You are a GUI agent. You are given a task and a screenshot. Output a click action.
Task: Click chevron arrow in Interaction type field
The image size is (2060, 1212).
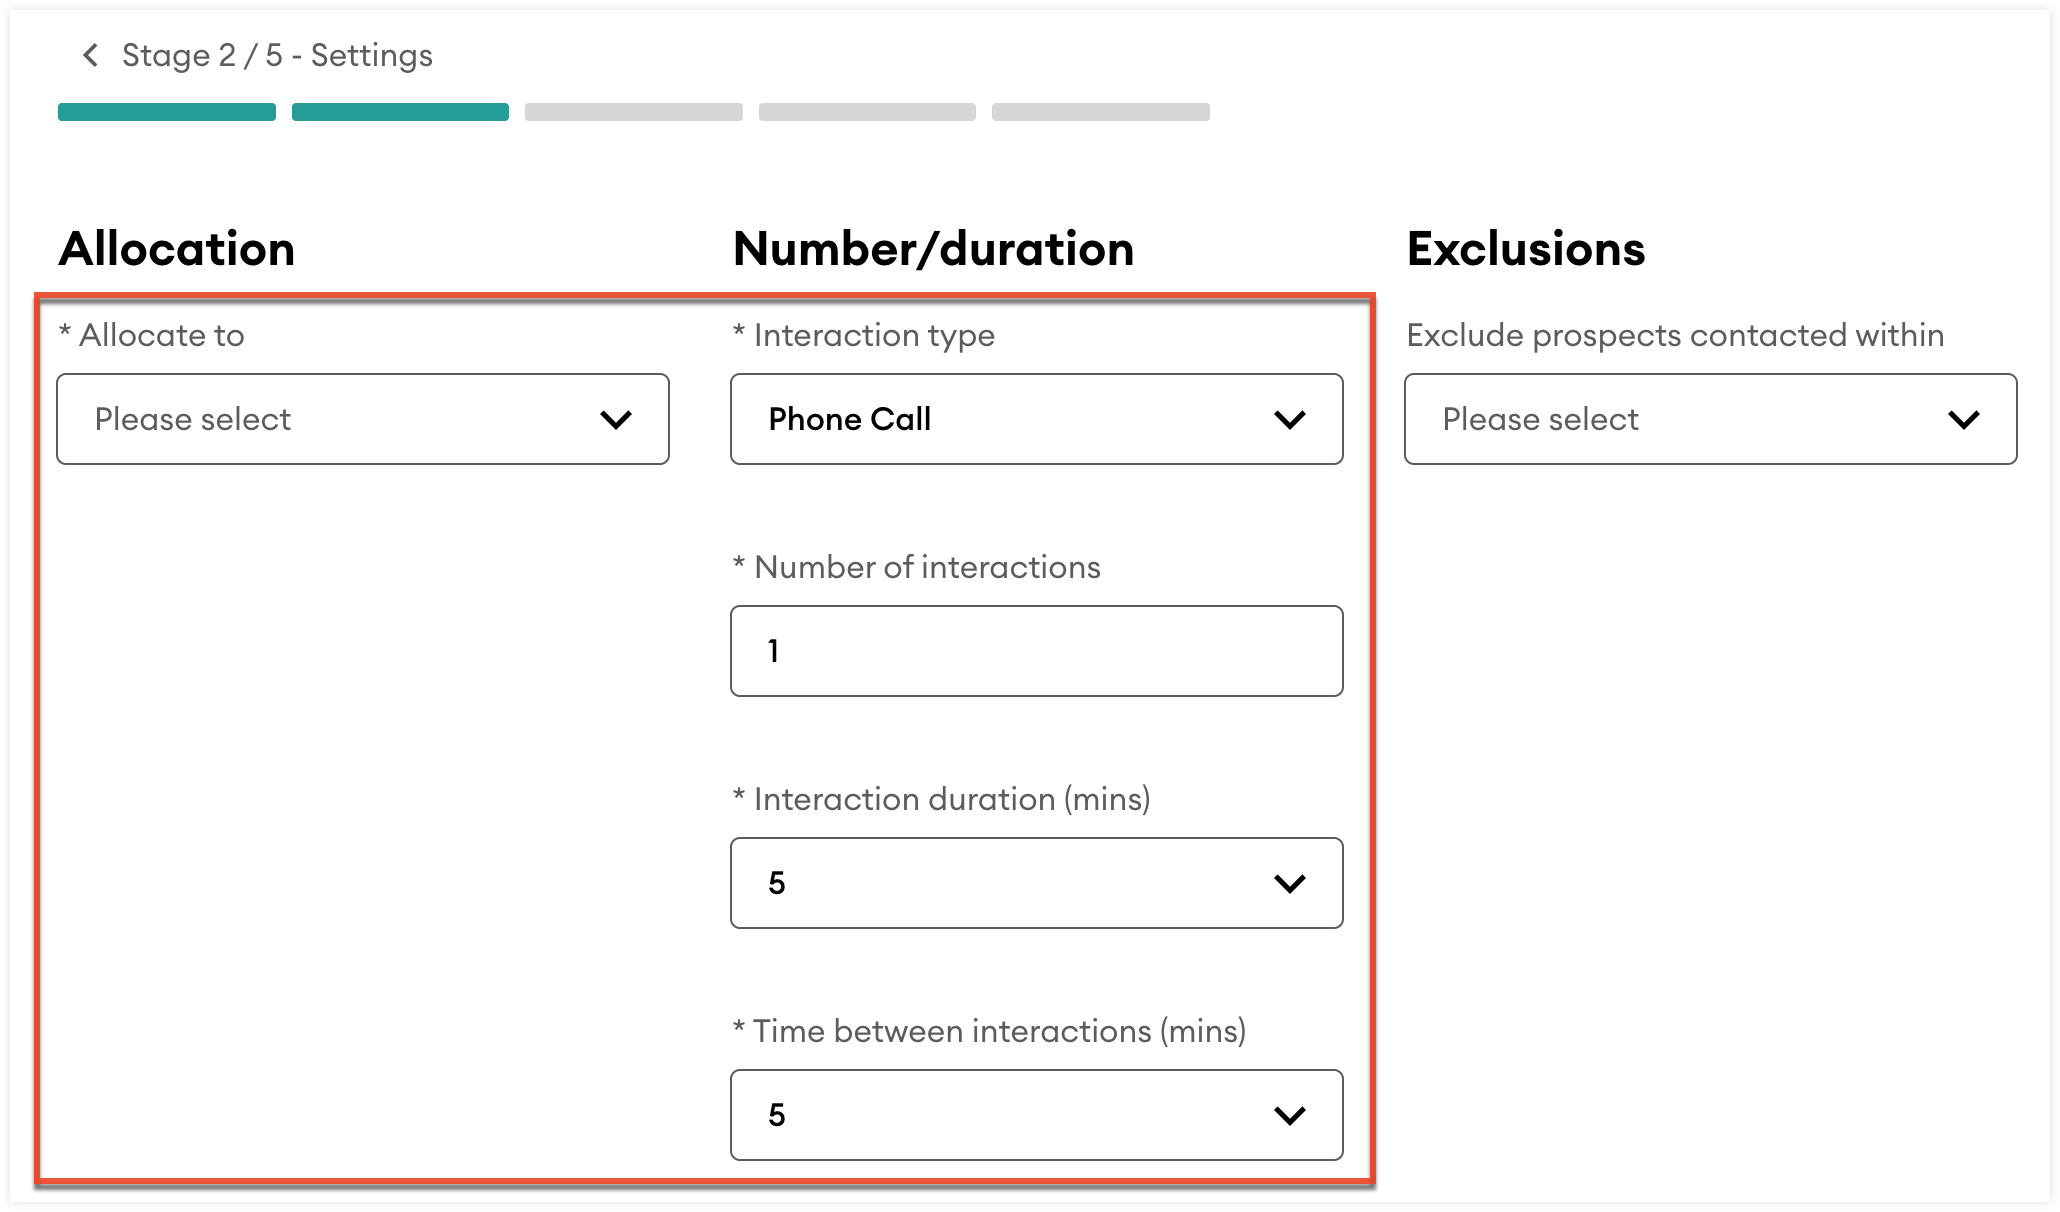(1290, 420)
